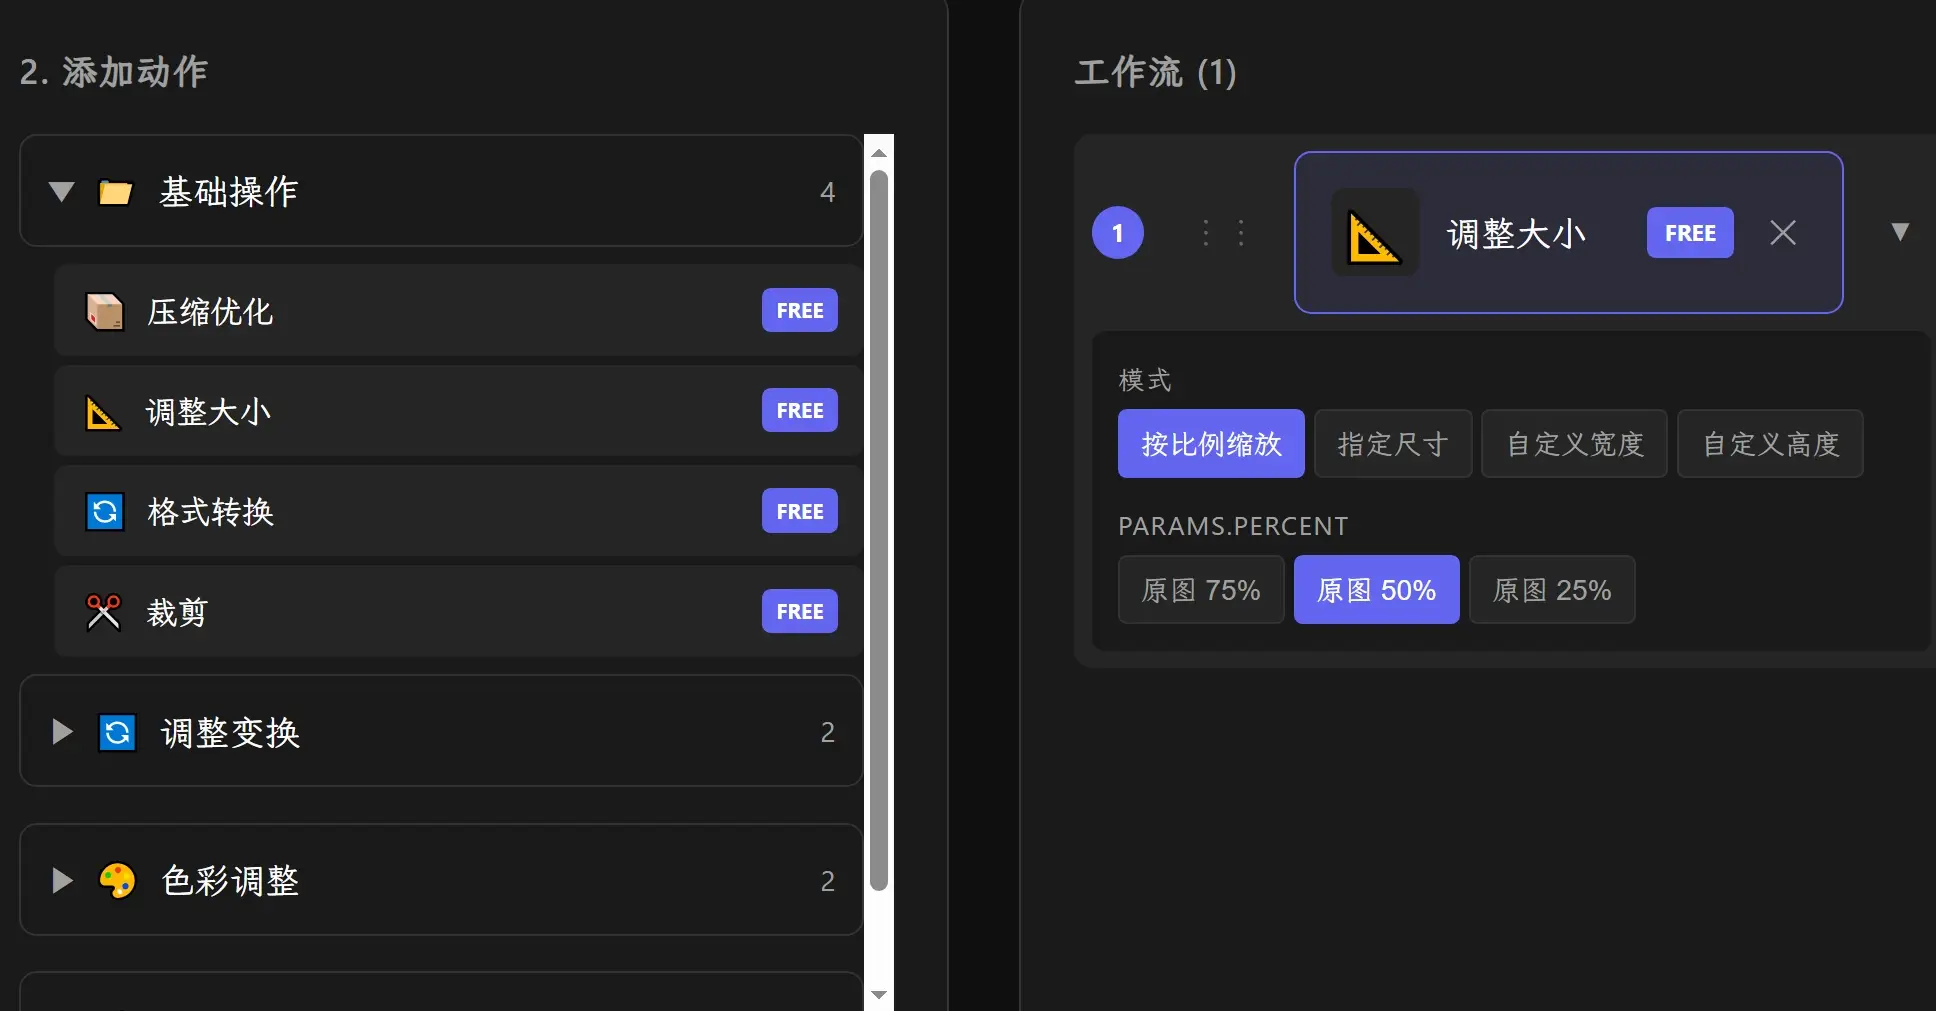Click the FREE badge on 调整大小 step
This screenshot has height=1011, width=1936.
click(x=1689, y=232)
